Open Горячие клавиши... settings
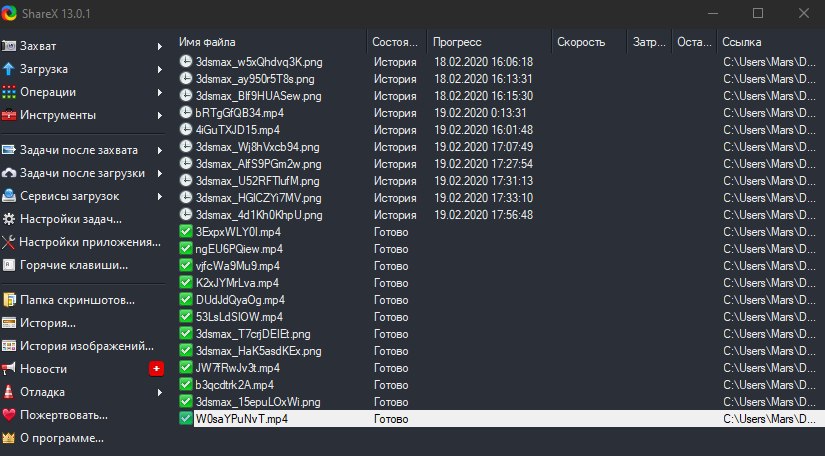This screenshot has height=456, width=825. tap(83, 265)
